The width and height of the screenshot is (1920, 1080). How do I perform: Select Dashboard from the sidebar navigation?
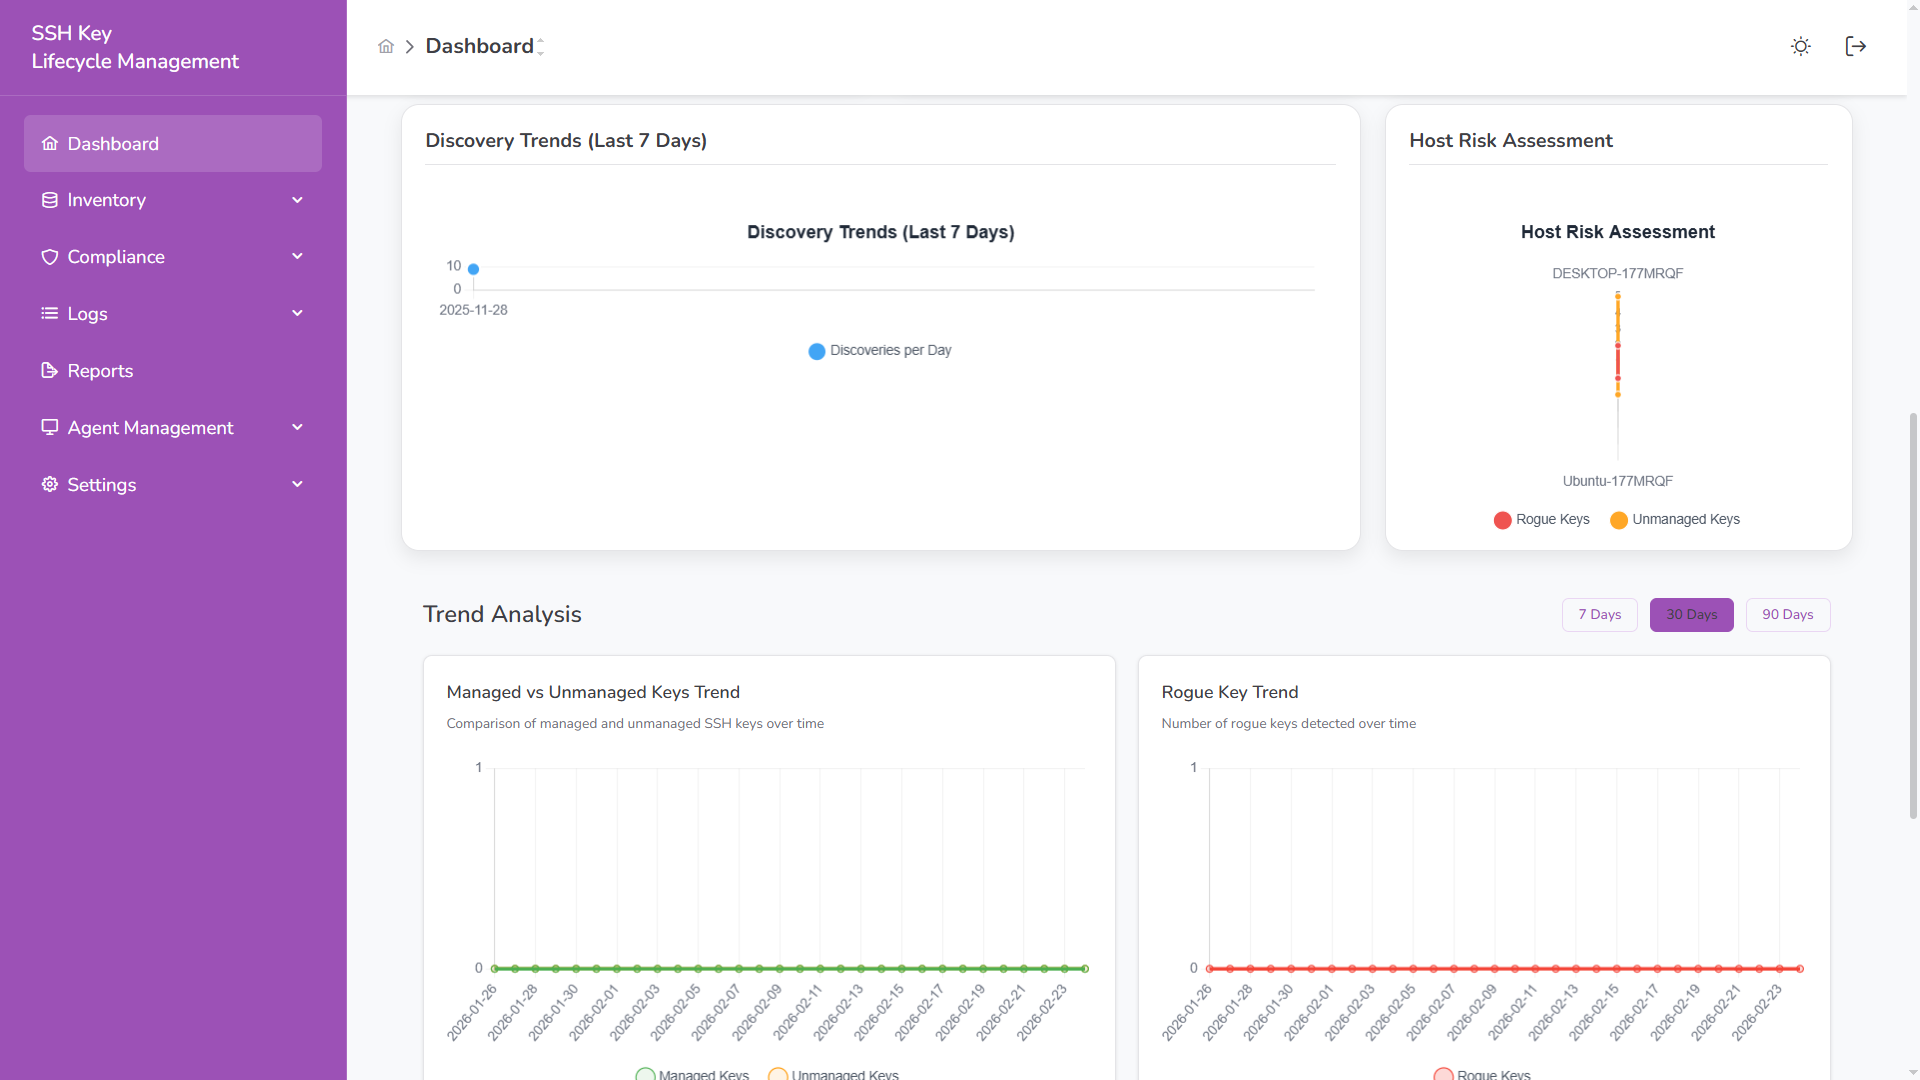[112, 143]
